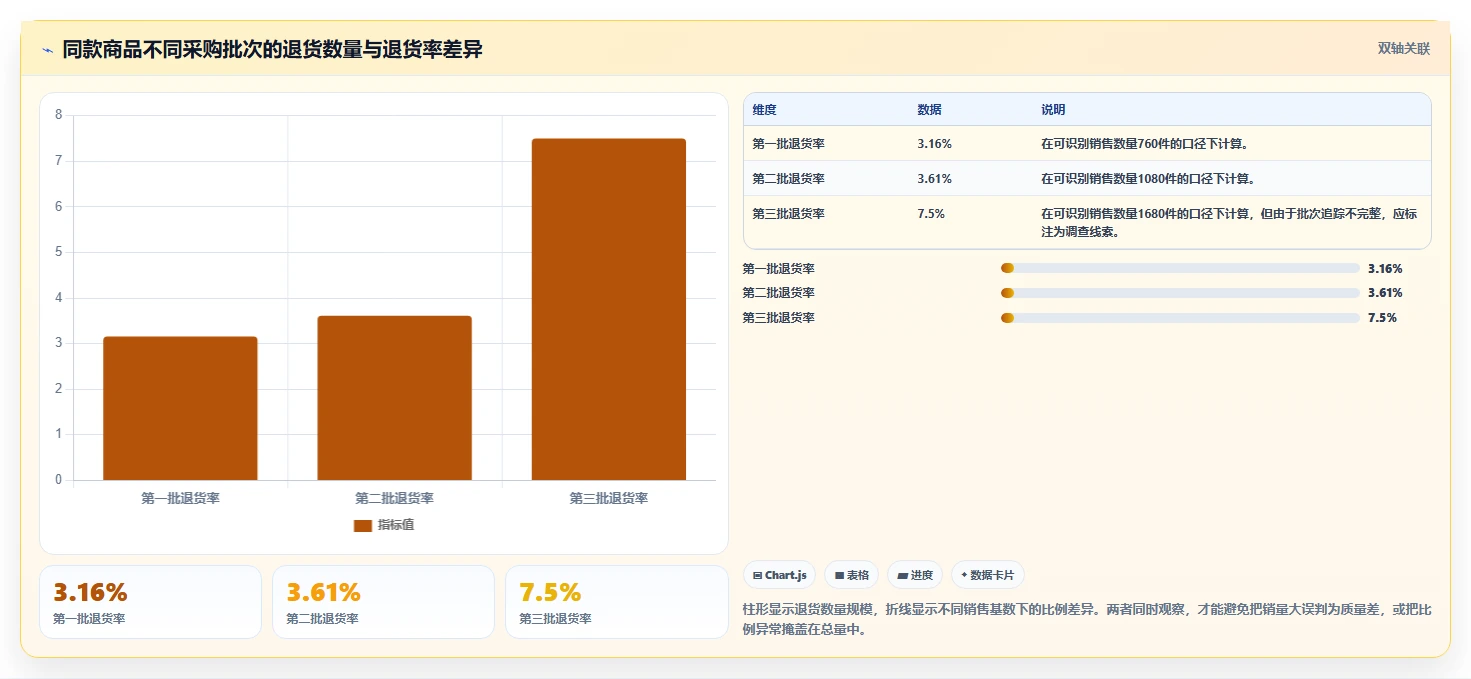Click the 3.61% label beside the progress bars
Image resolution: width=1471 pixels, height=679 pixels.
(1385, 293)
